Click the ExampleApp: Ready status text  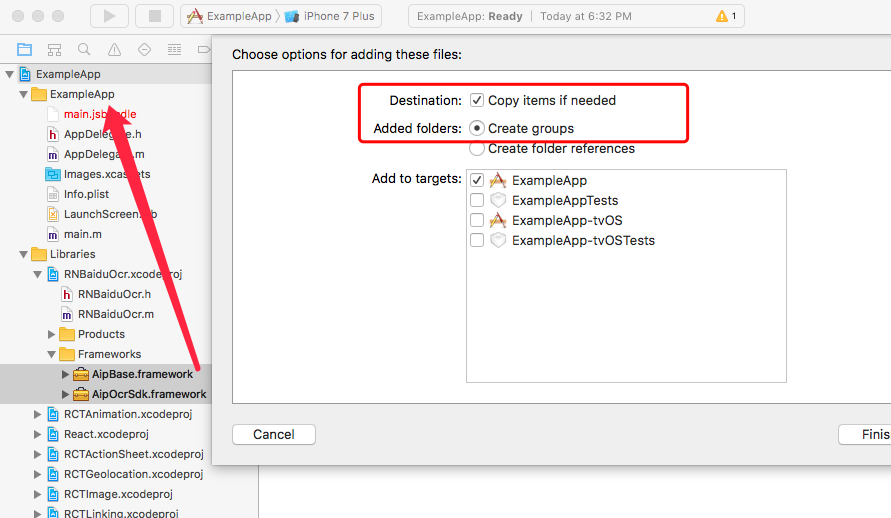[x=469, y=16]
